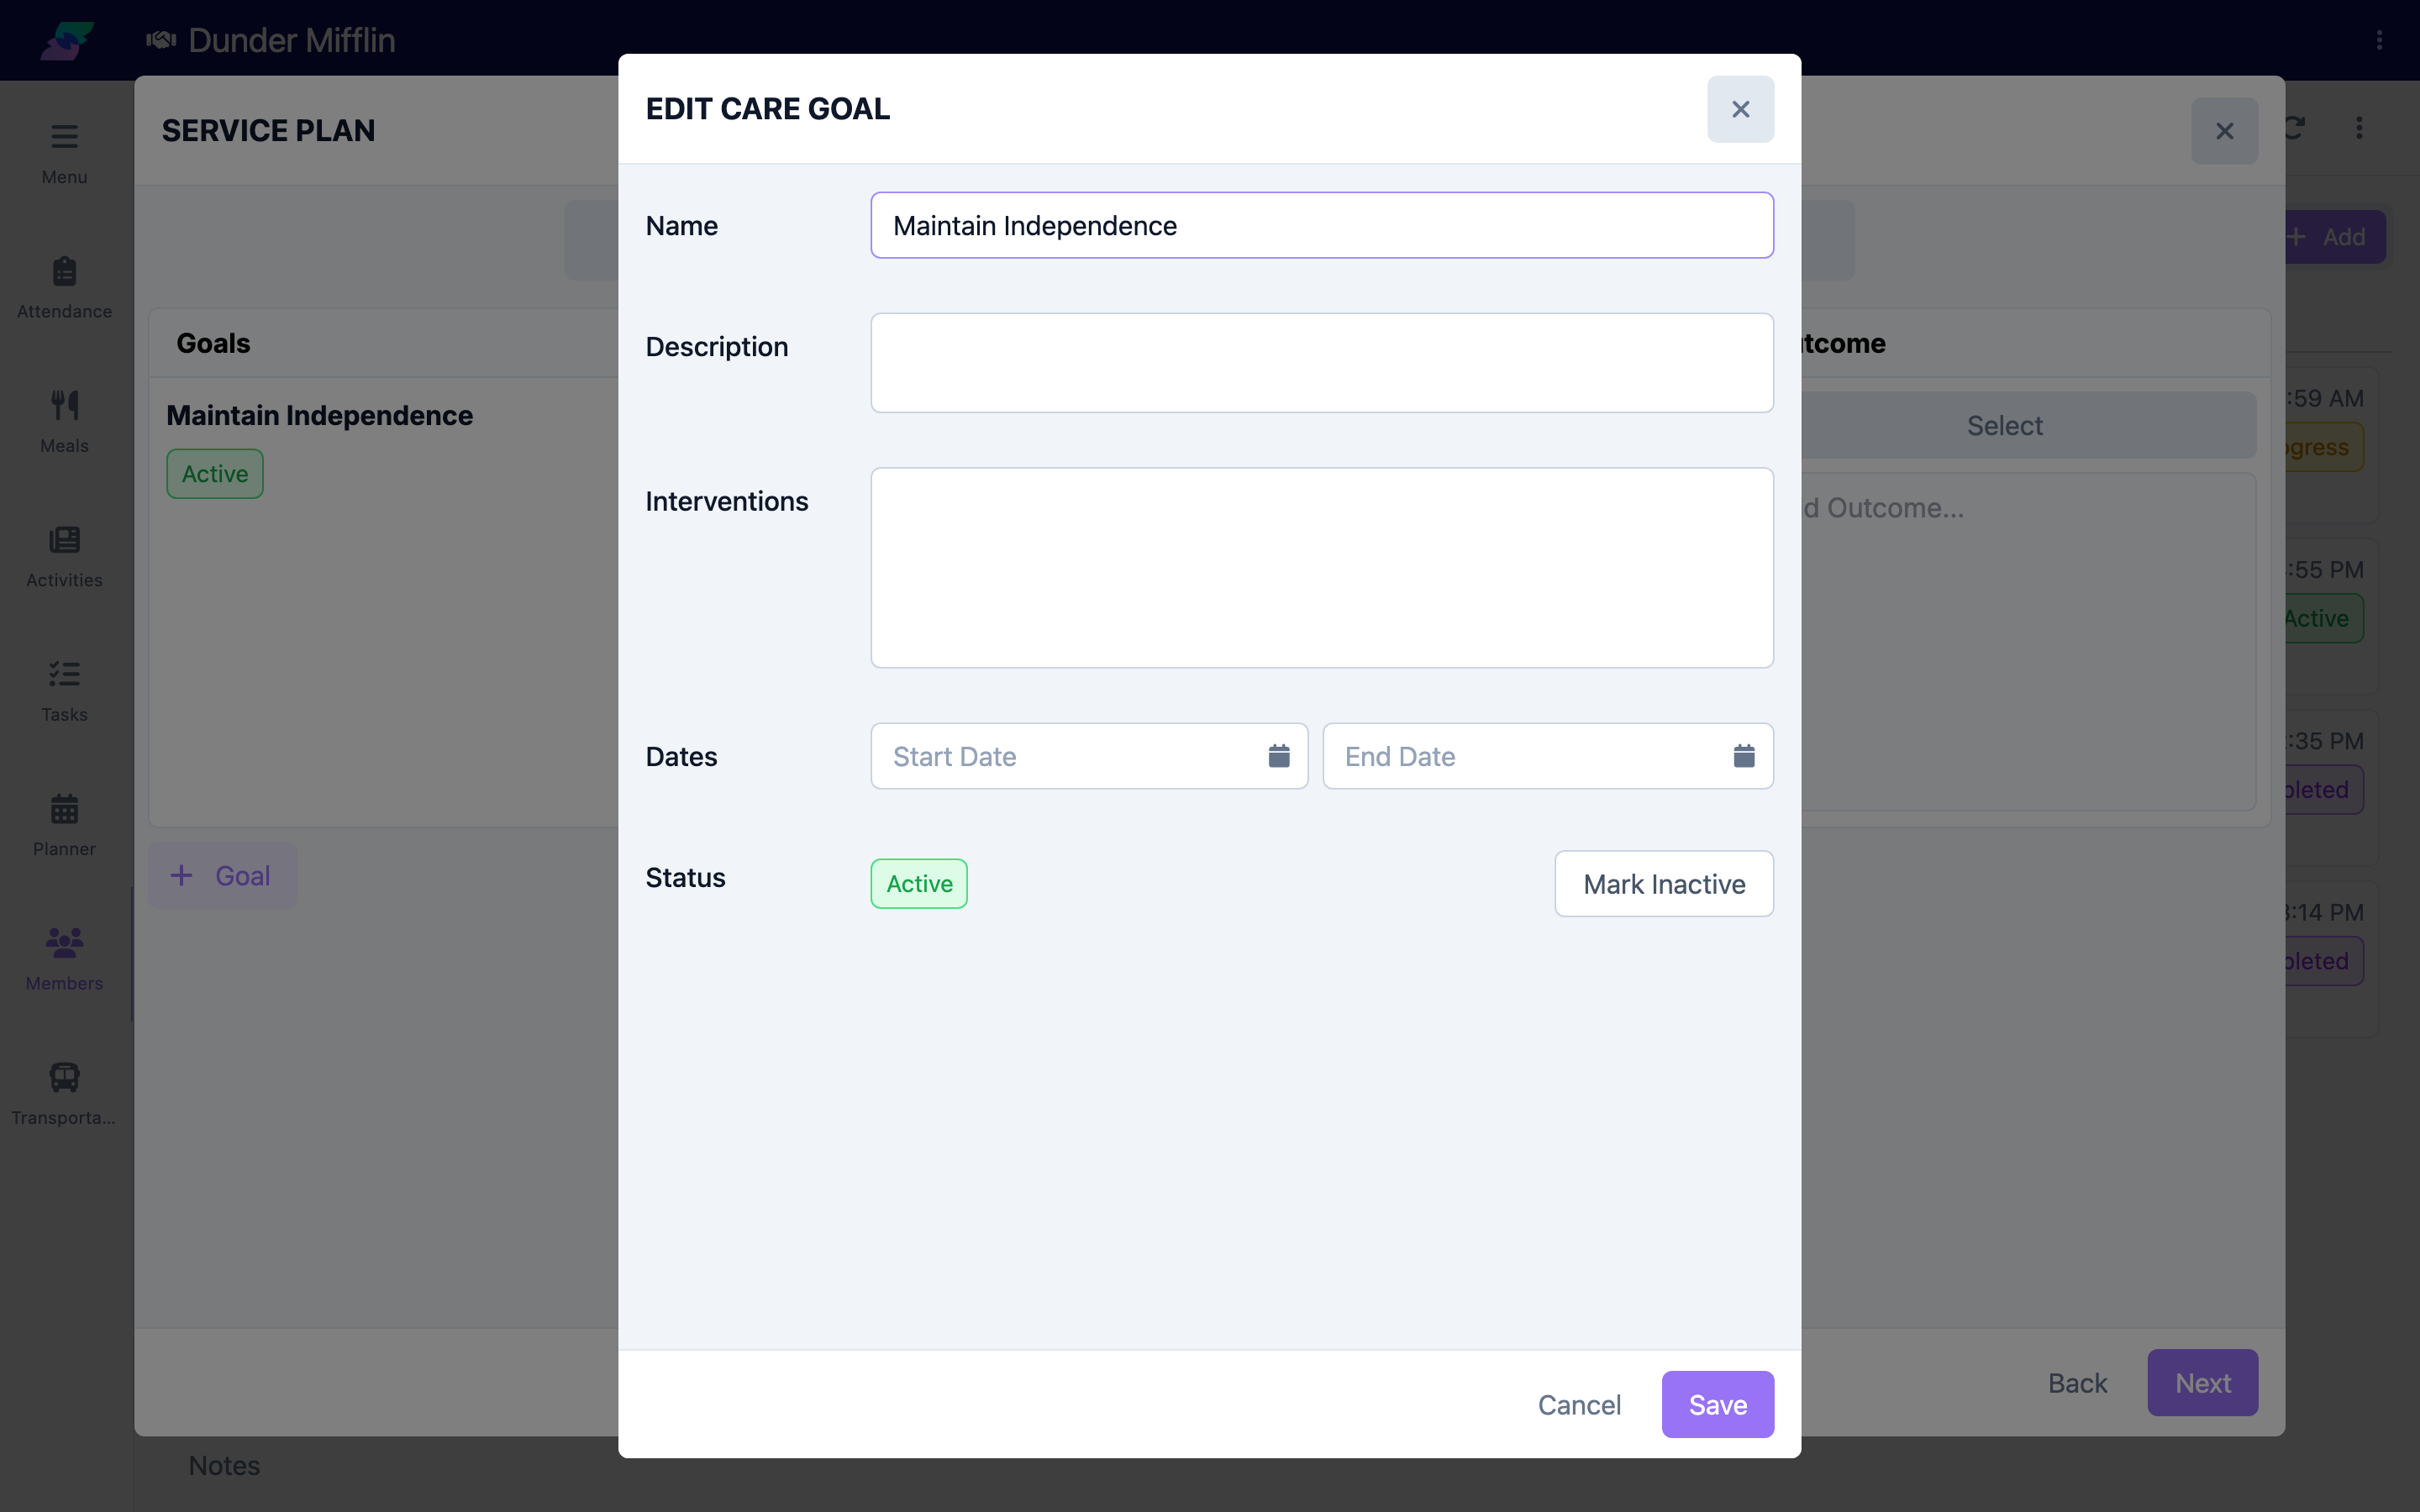Open Activities in the sidebar
Screen dimensions: 2420x1512
(64, 557)
